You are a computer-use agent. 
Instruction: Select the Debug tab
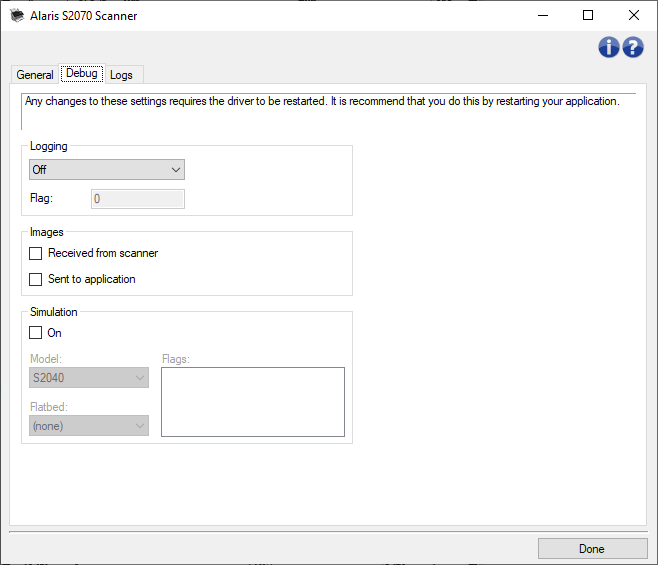tap(81, 74)
